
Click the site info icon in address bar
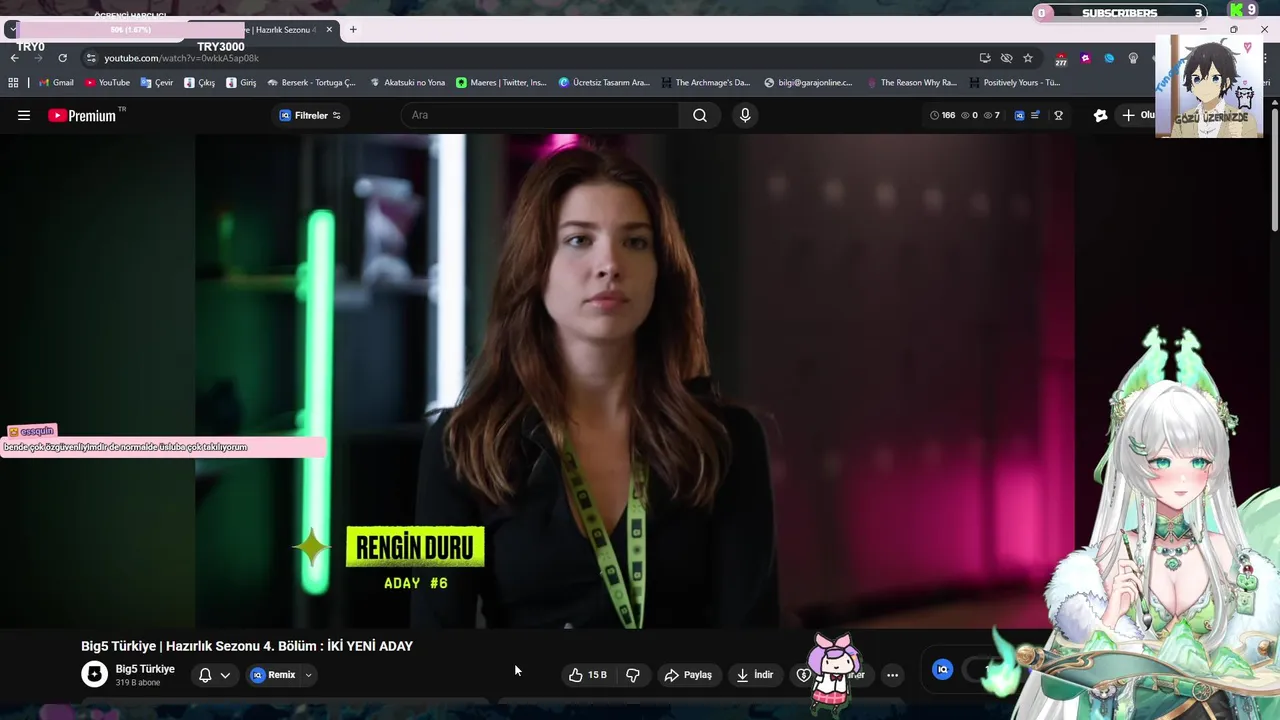[91, 58]
